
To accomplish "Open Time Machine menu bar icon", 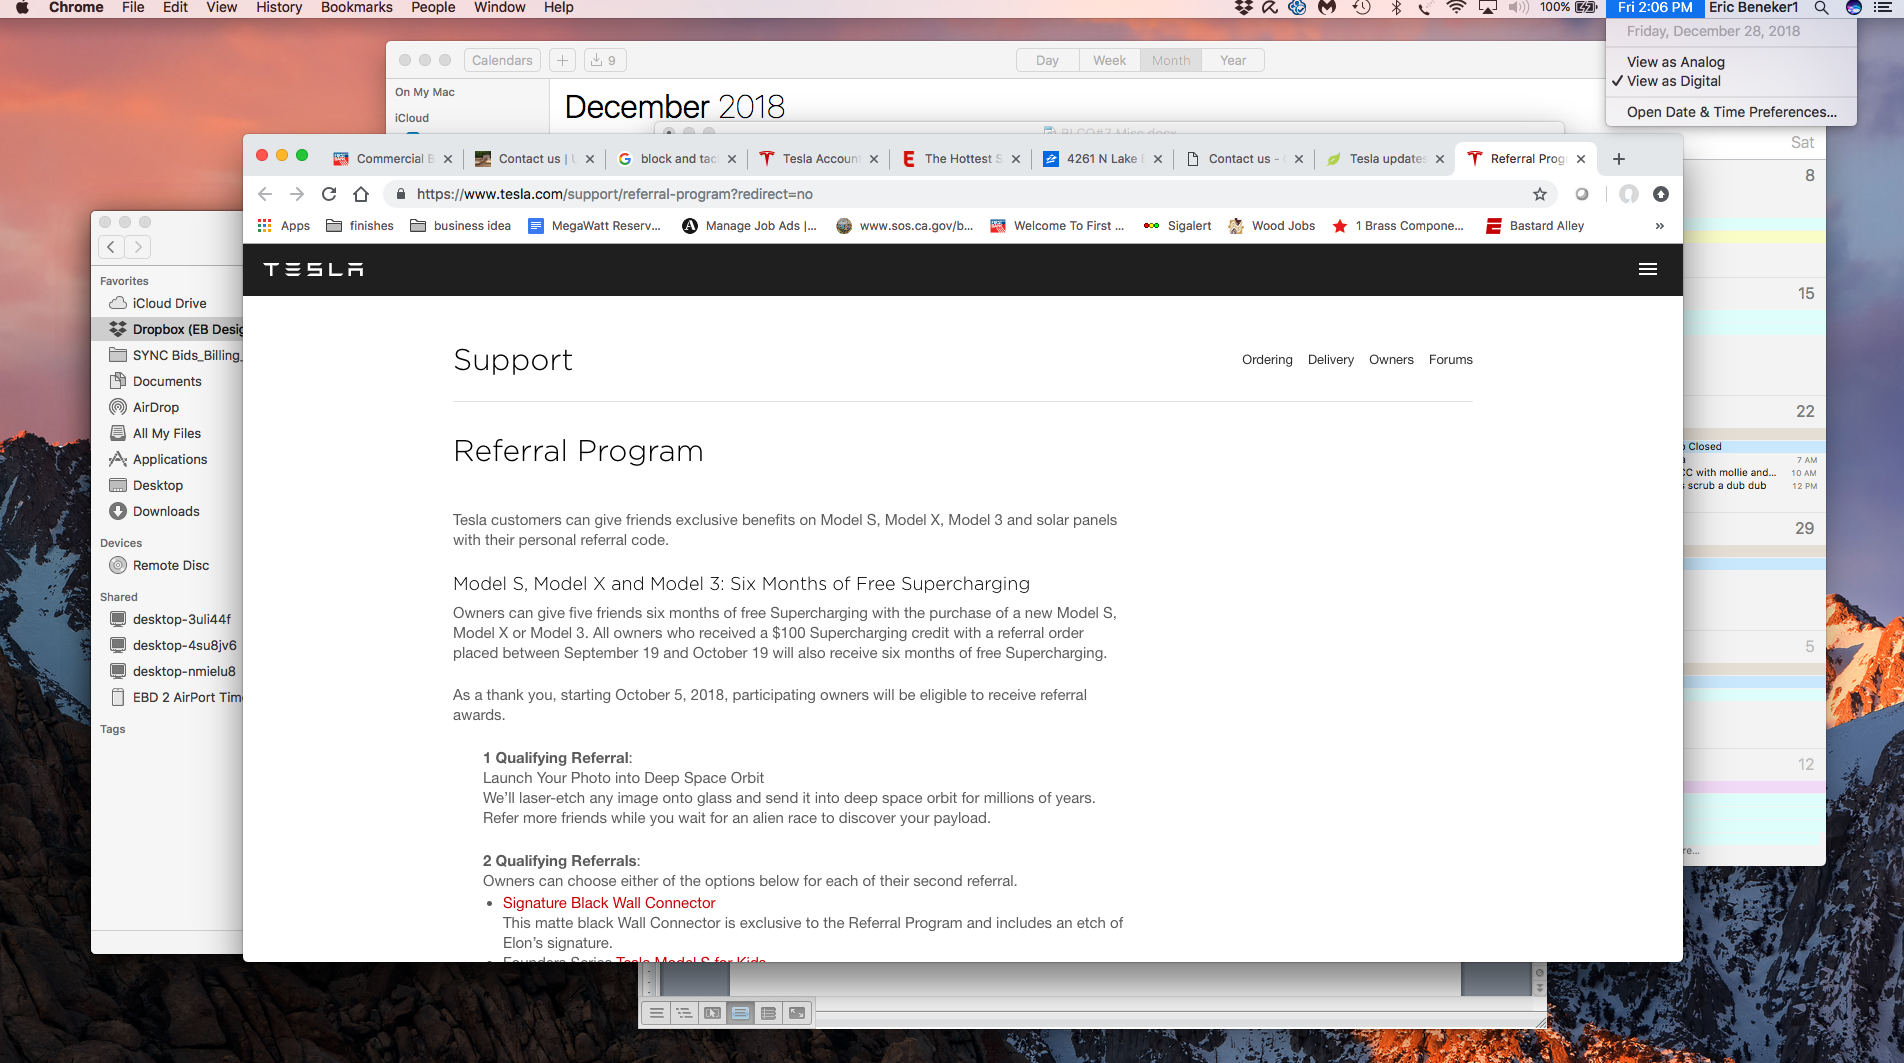I will tap(1361, 8).
